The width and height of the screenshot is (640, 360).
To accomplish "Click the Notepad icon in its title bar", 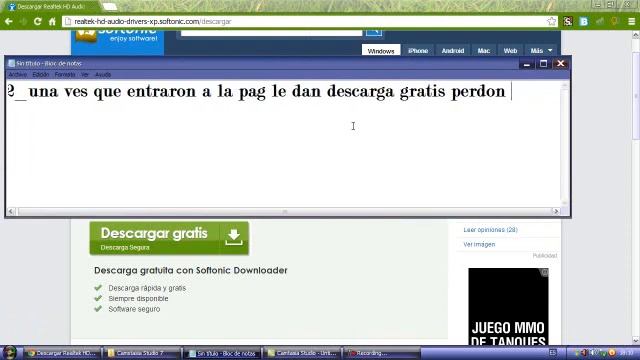I will tap(11, 63).
